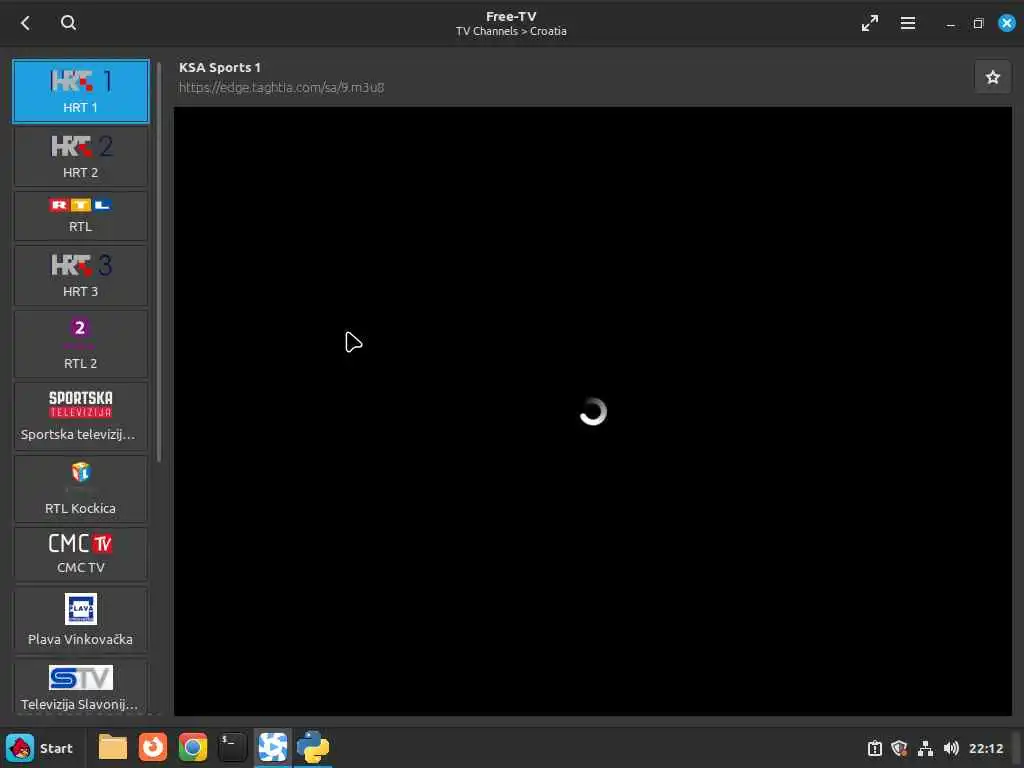This screenshot has width=1024, height=768.
Task: Maximize the Free-TV window
Action: [978, 24]
